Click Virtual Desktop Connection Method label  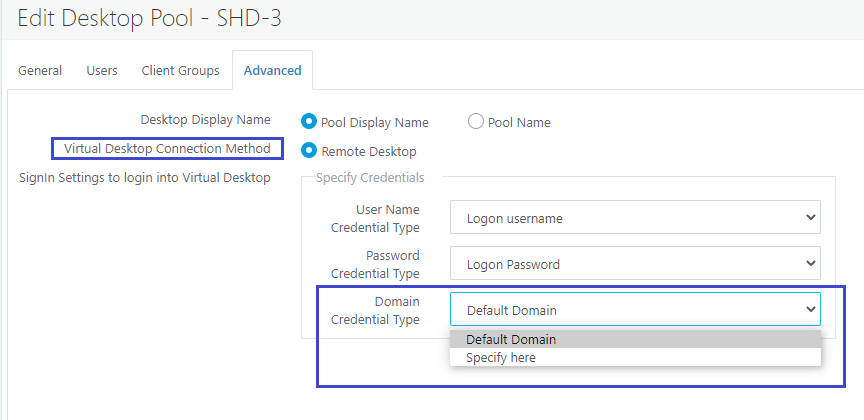tap(167, 149)
